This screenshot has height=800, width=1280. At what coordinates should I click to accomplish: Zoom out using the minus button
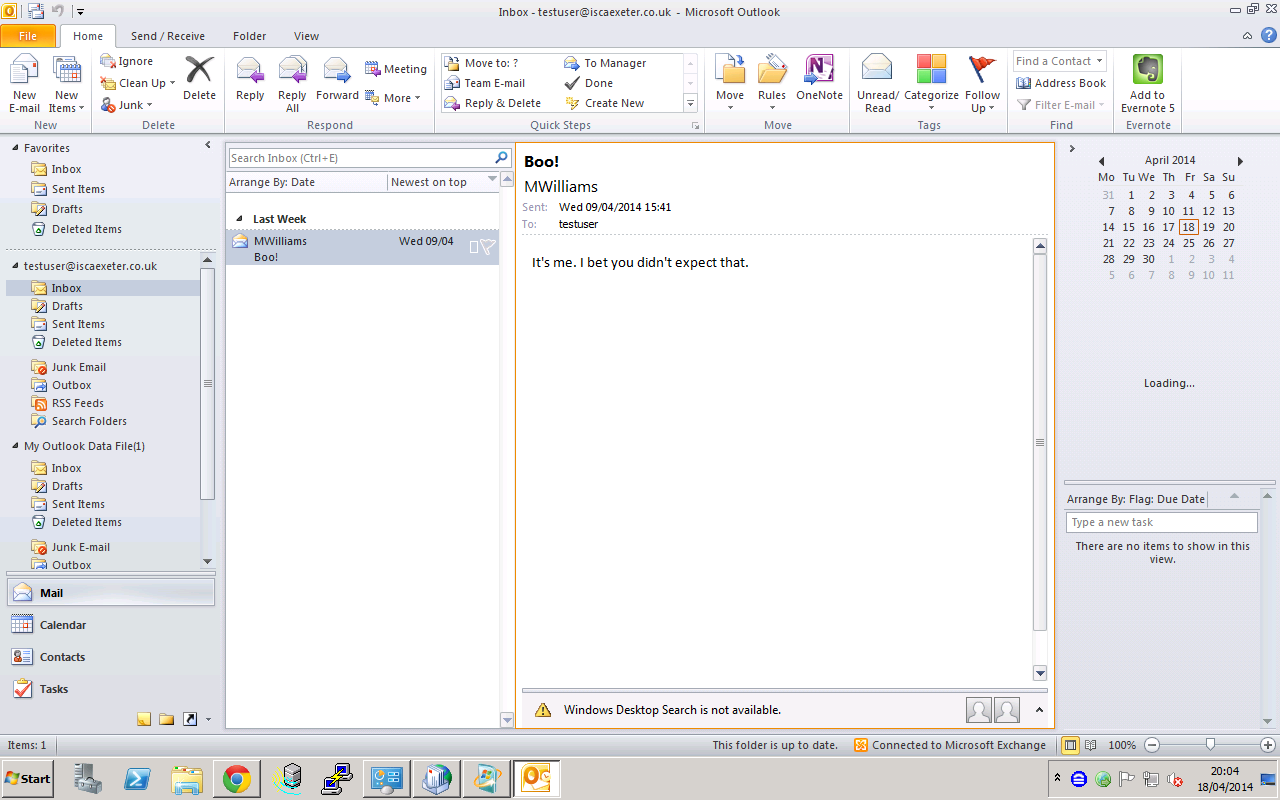point(1151,745)
